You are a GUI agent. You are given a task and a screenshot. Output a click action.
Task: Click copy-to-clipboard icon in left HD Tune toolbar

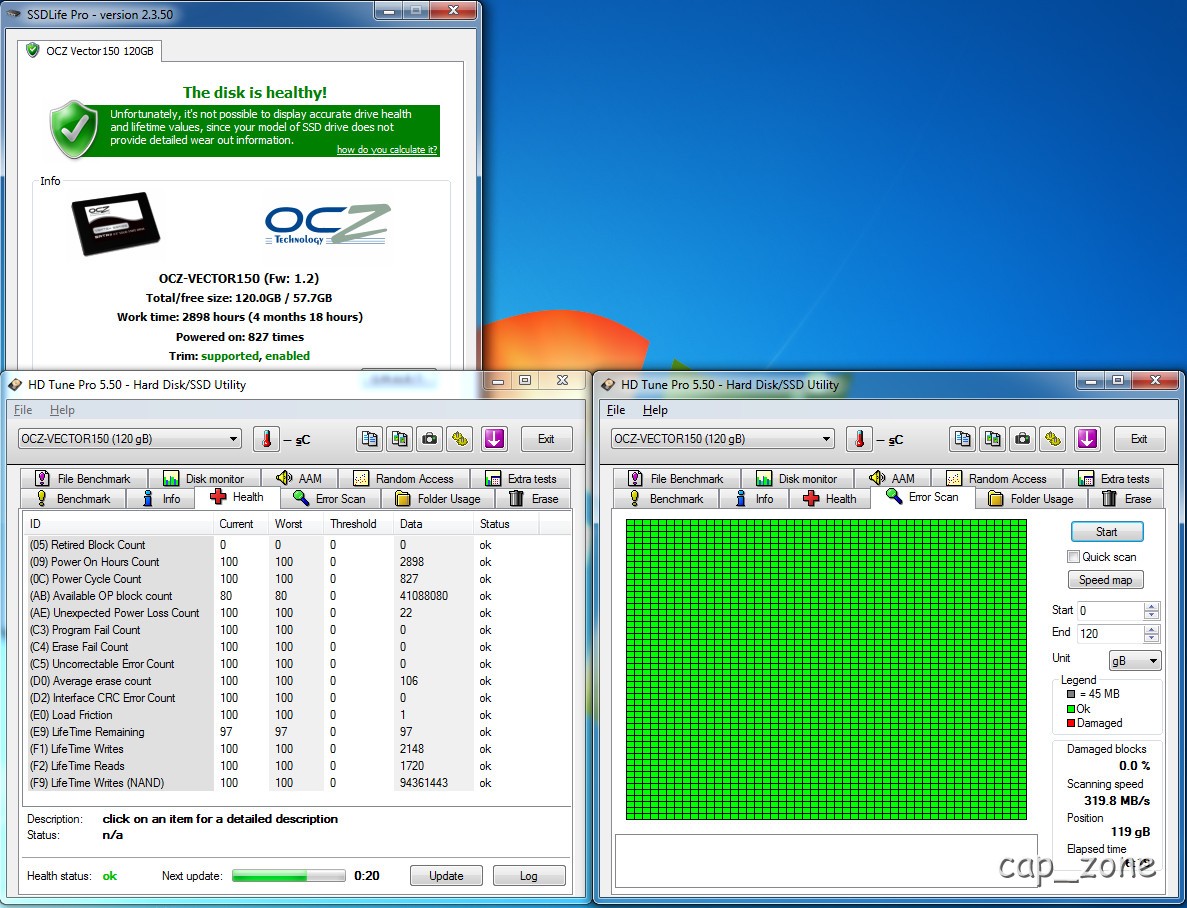coord(369,439)
